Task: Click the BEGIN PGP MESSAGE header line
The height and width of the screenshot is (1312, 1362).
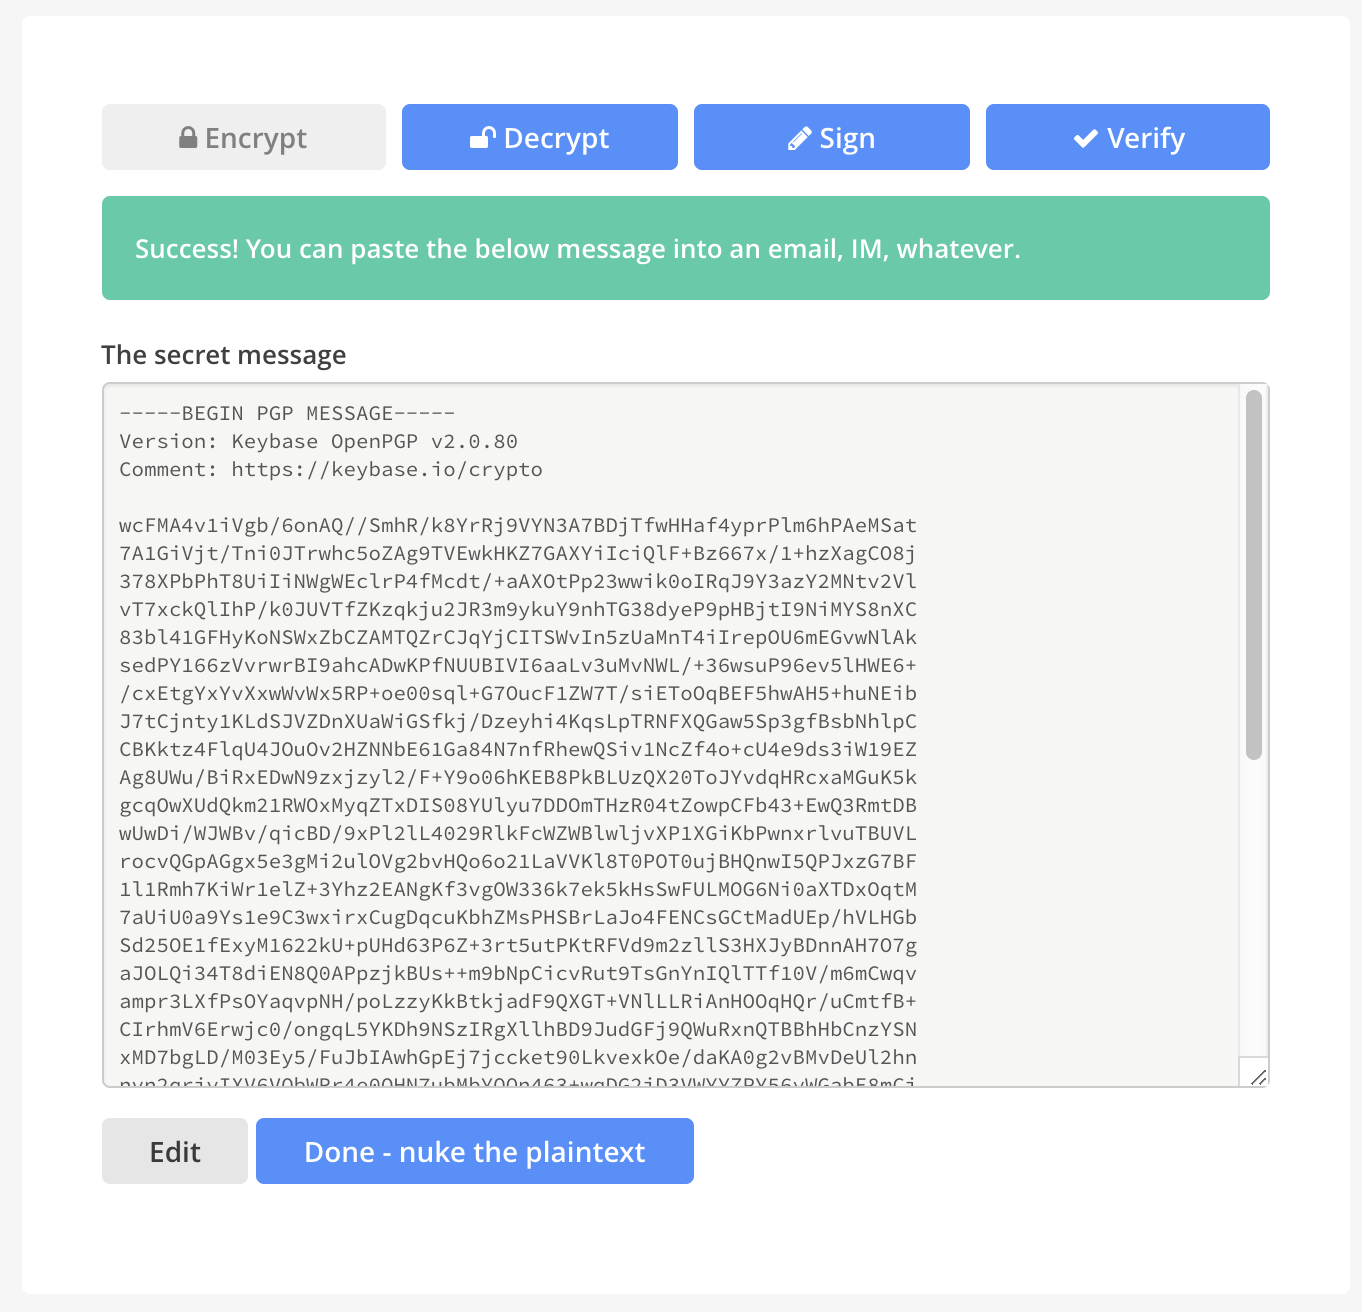Action: click(286, 412)
